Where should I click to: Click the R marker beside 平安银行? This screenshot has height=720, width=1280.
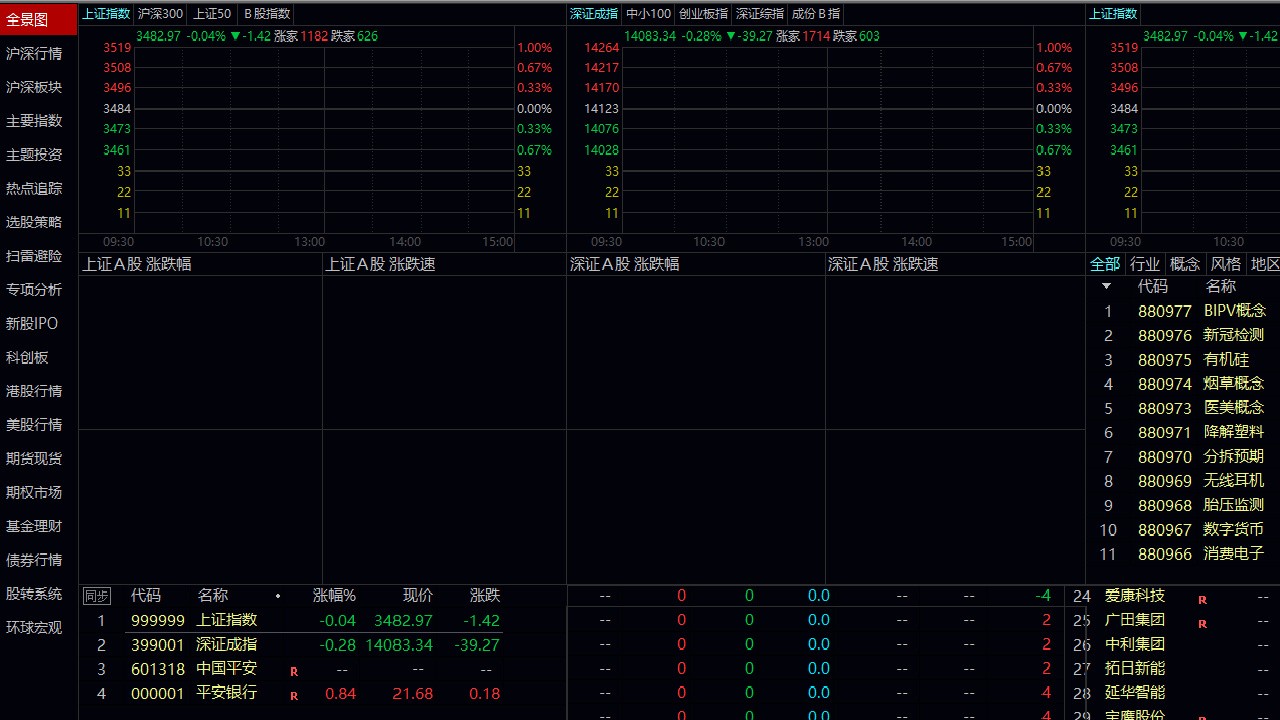294,696
